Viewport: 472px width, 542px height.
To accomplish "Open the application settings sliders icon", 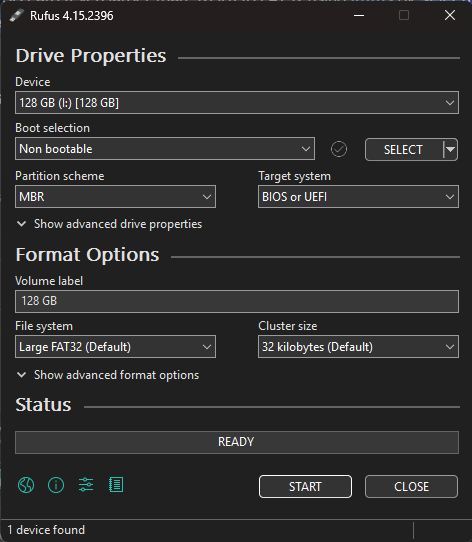I will click(86, 485).
